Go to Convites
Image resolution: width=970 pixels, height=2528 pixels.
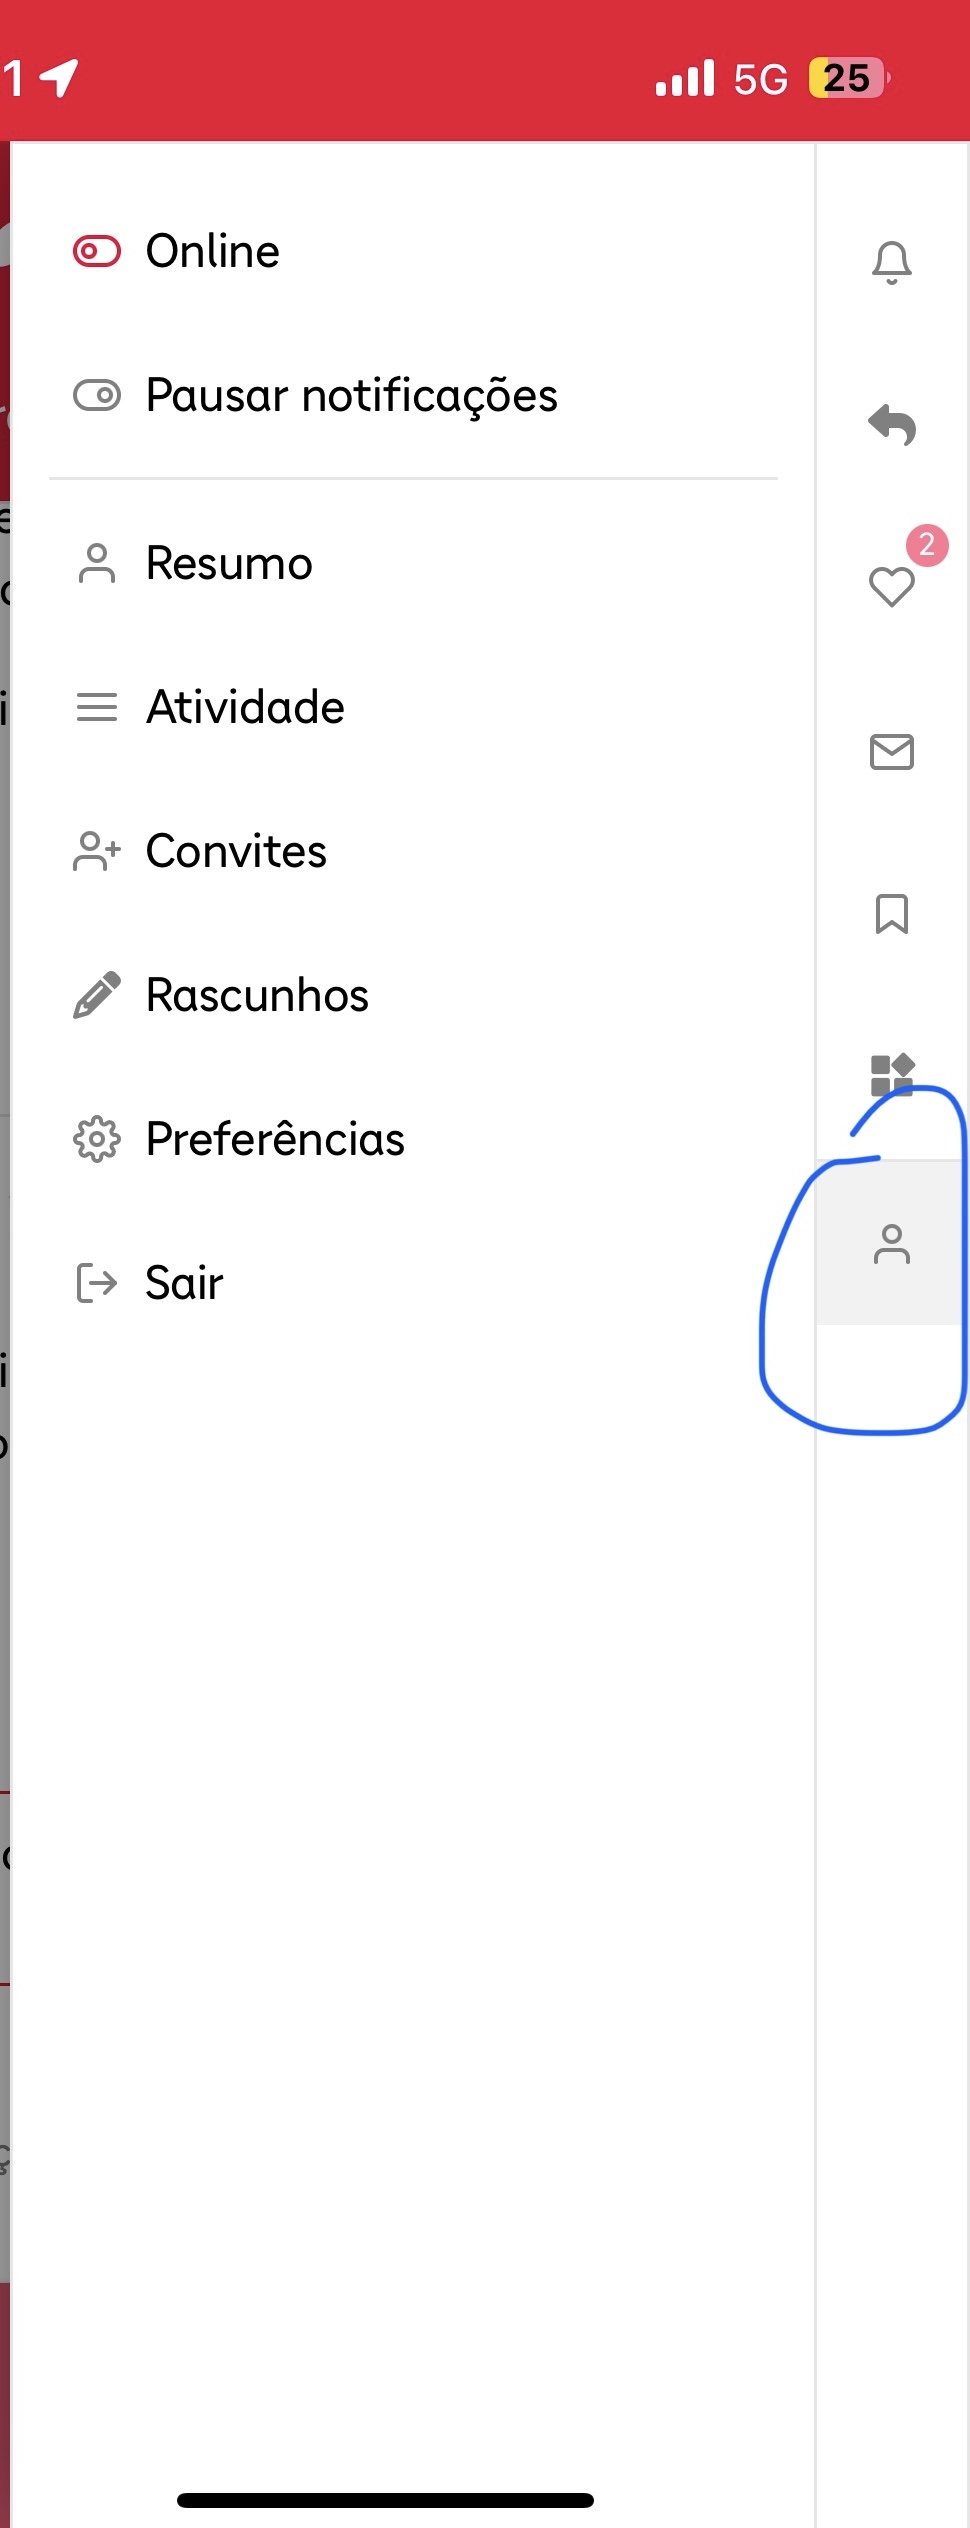(413, 851)
